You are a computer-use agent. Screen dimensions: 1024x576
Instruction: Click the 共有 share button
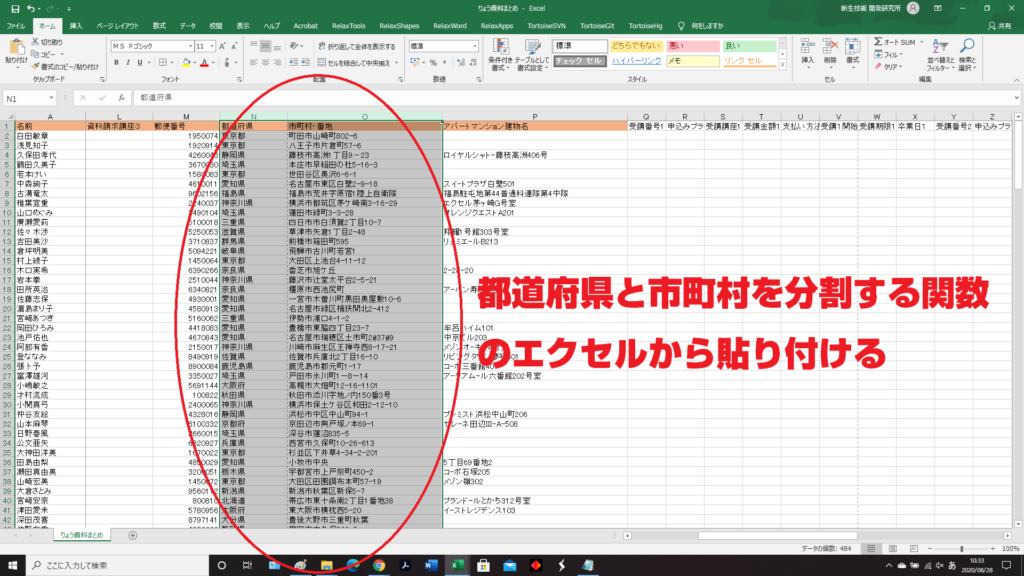click(x=1000, y=24)
